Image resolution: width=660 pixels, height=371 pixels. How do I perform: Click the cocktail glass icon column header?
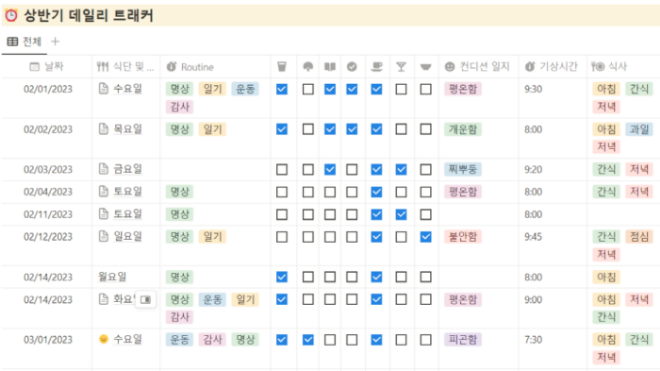coord(401,67)
